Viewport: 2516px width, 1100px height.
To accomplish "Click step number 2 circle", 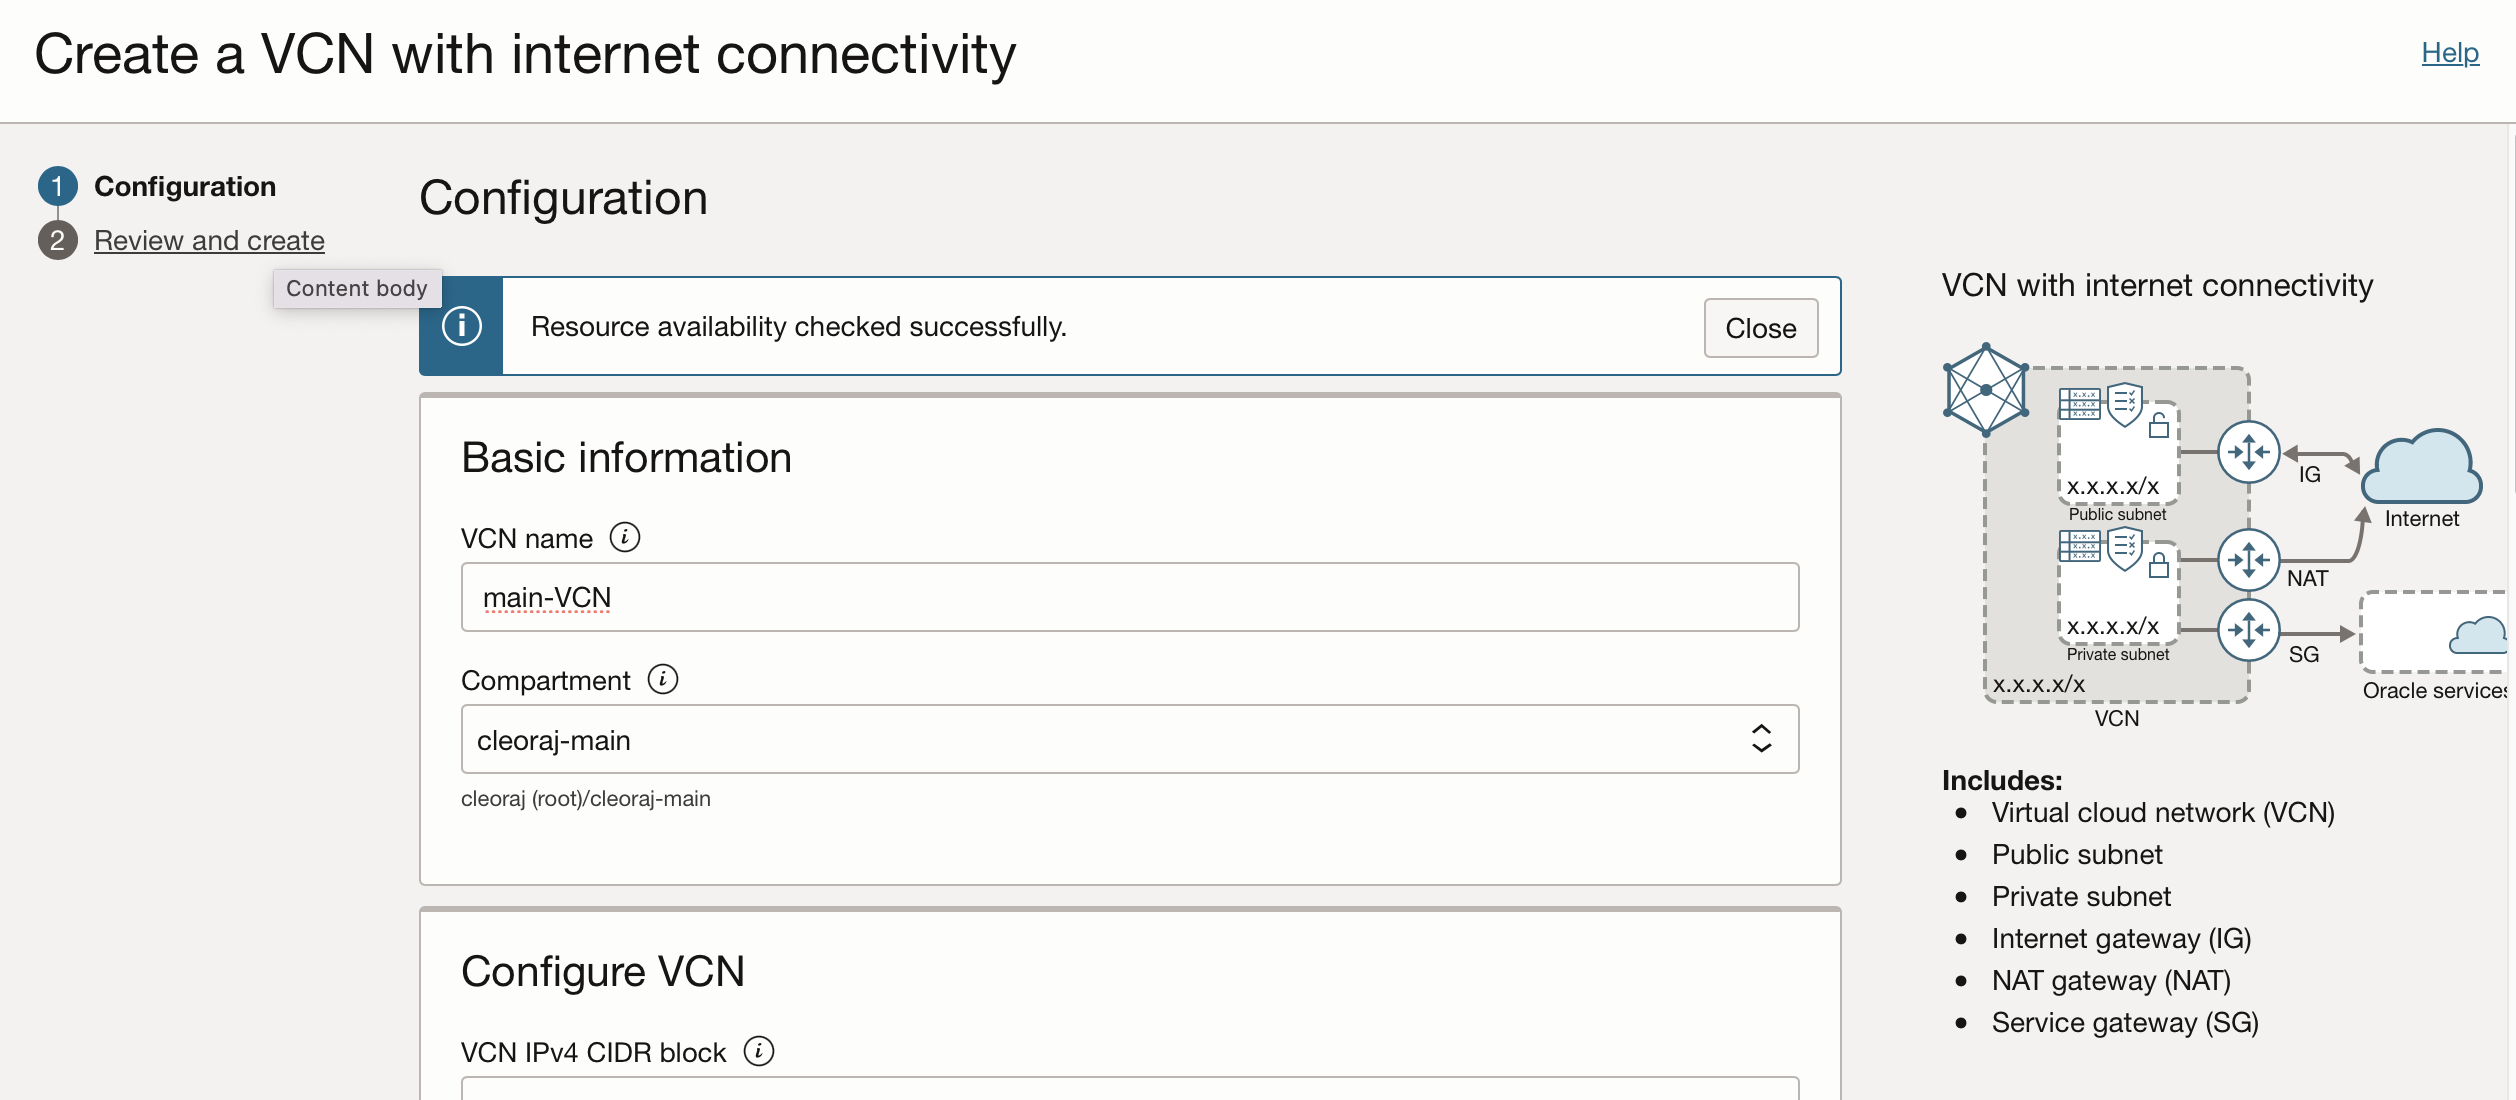I will 58,240.
